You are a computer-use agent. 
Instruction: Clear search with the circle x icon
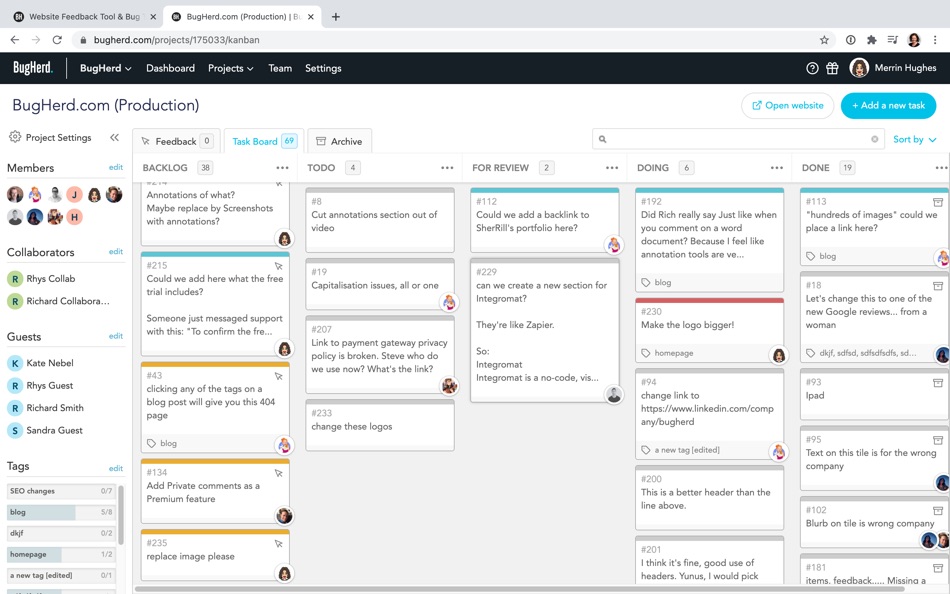[x=874, y=139]
